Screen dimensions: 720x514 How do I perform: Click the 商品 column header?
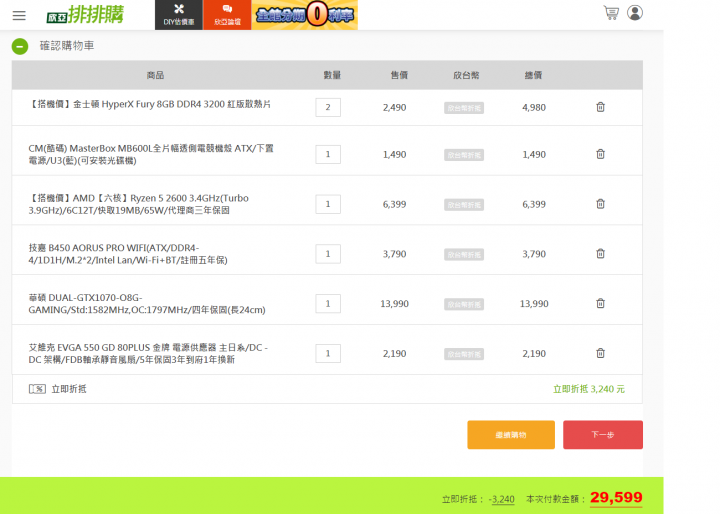155,75
